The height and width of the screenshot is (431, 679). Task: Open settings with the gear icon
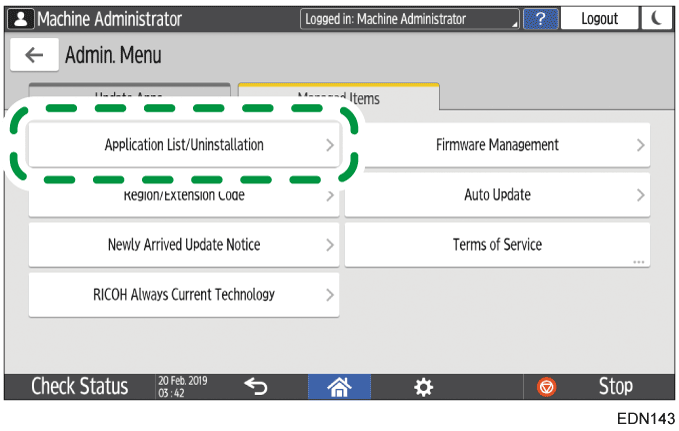click(x=424, y=386)
